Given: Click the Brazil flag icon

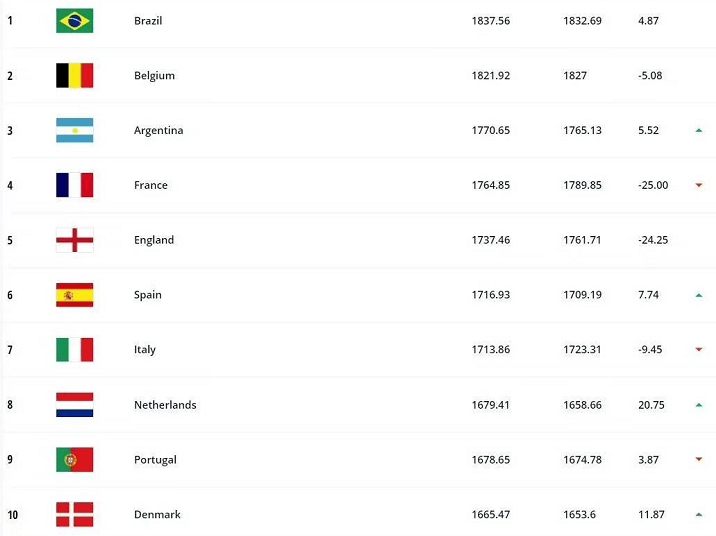Looking at the screenshot, I should [x=74, y=21].
